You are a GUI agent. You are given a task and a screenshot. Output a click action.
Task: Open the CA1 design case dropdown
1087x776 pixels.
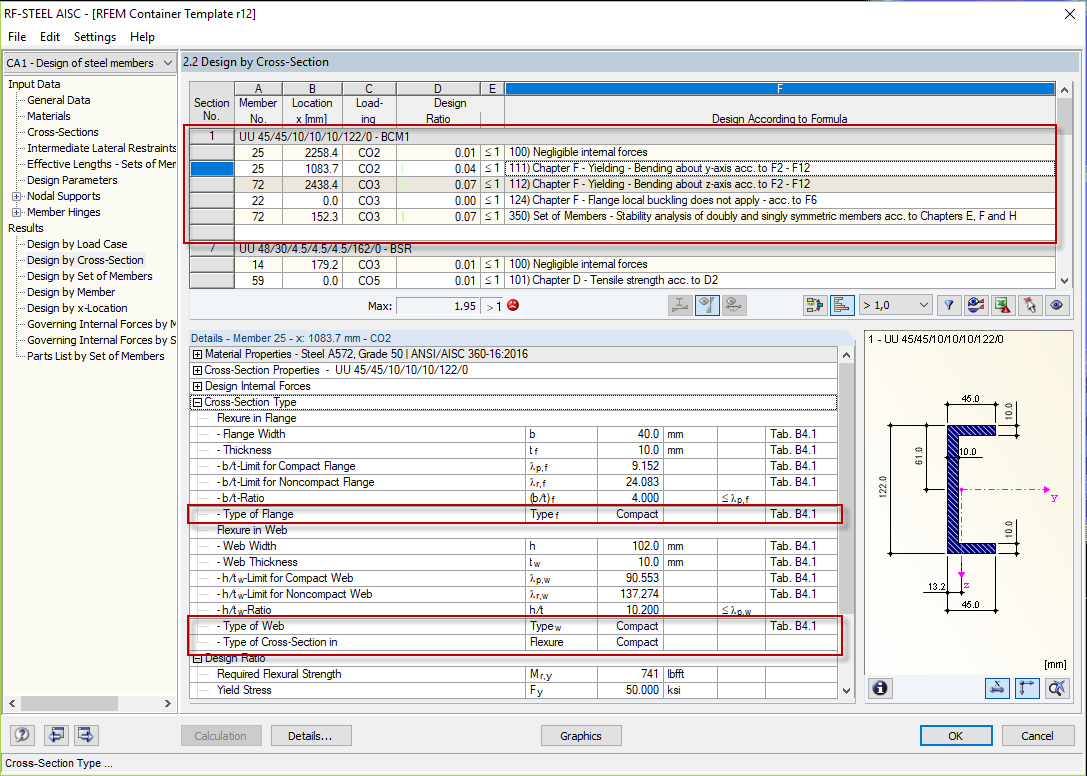tap(88, 62)
